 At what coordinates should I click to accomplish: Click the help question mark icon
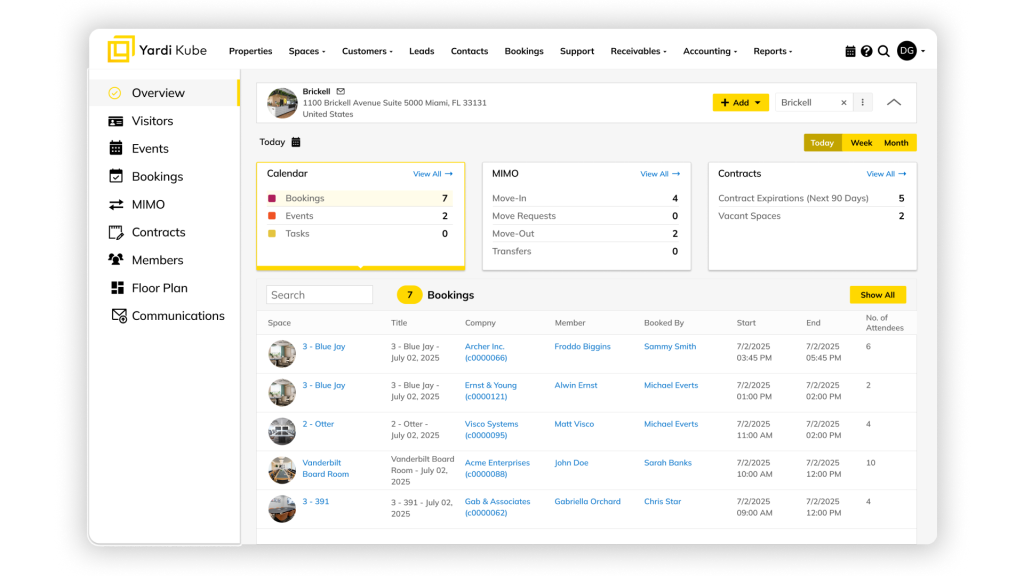click(866, 51)
